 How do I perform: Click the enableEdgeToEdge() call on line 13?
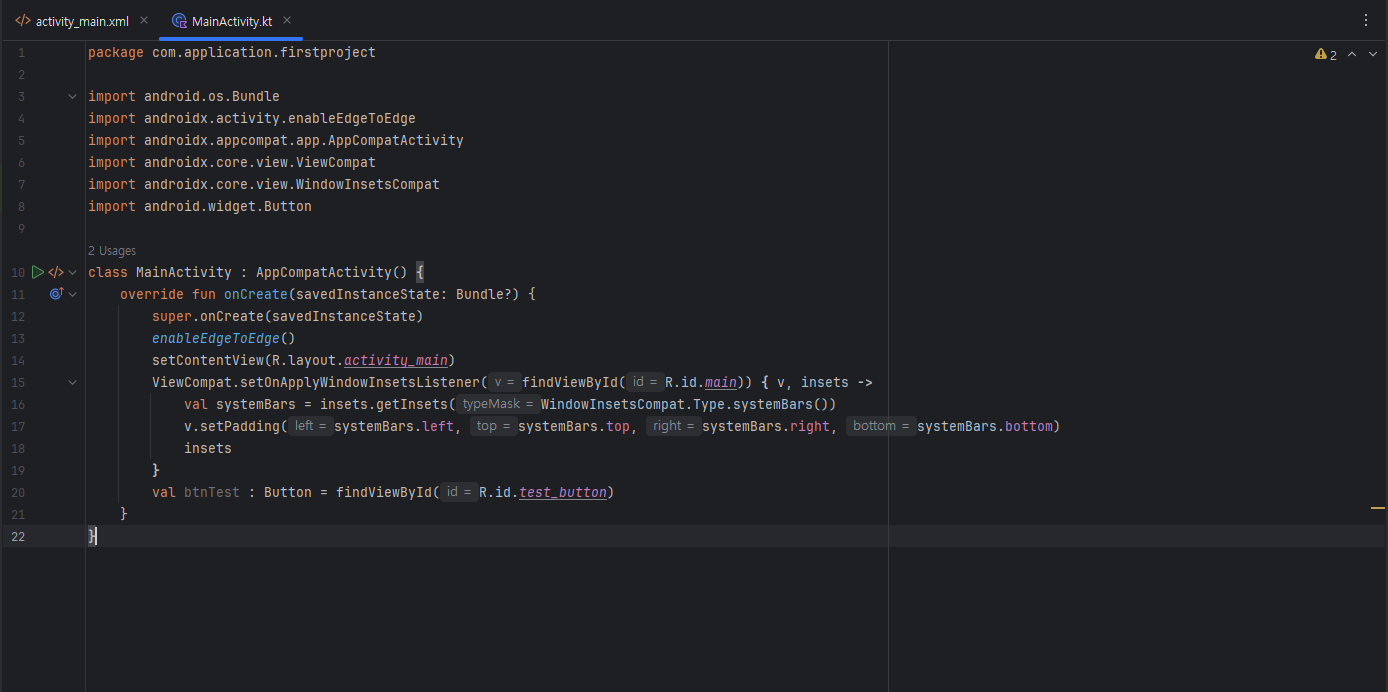[x=224, y=338]
